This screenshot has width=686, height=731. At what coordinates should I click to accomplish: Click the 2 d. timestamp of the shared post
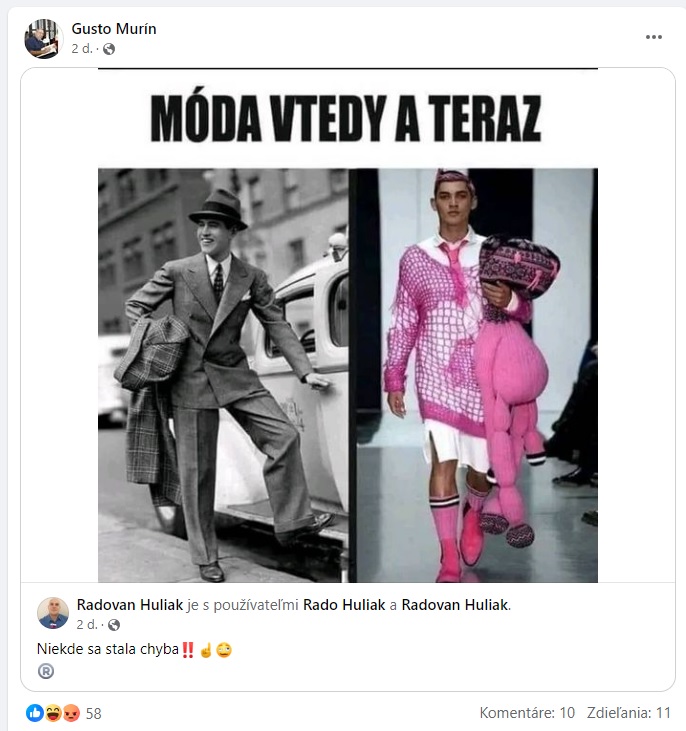click(x=87, y=625)
